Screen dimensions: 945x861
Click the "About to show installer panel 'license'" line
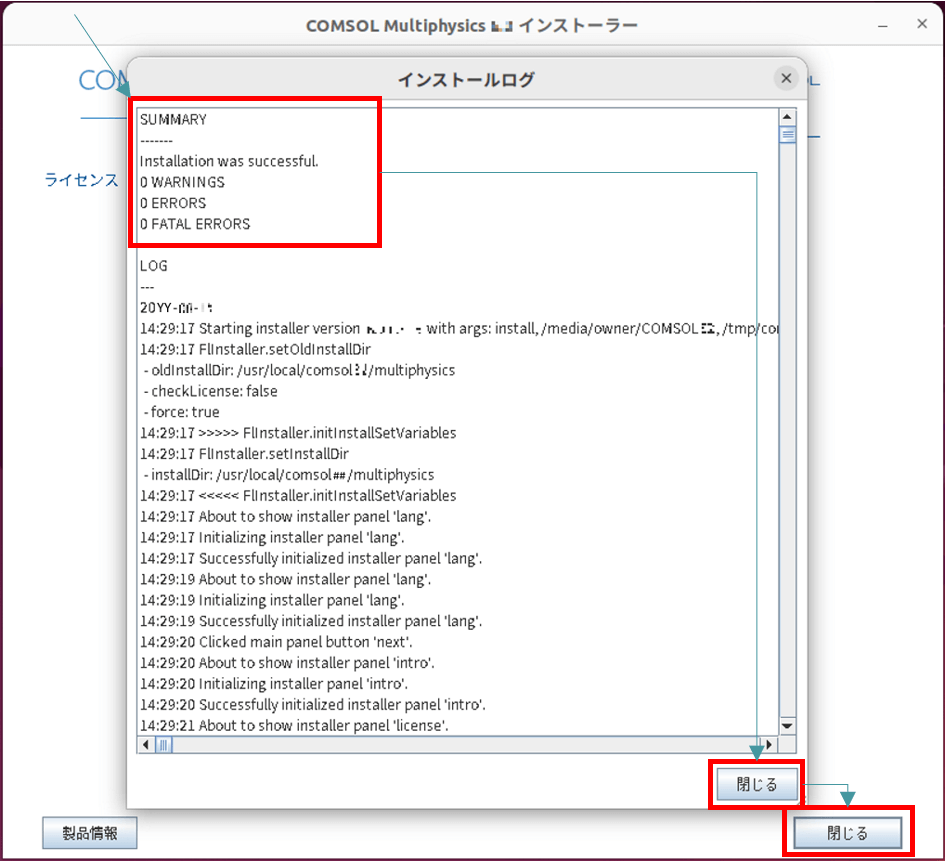(x=295, y=725)
